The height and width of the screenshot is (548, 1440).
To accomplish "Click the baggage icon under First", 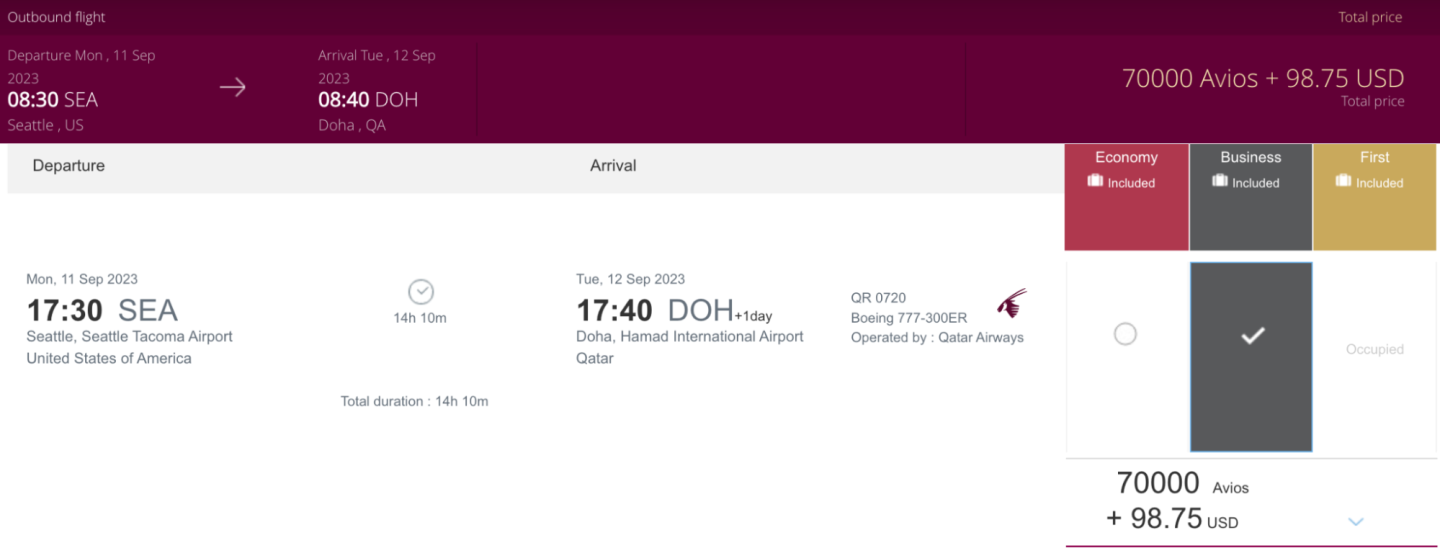I will click(x=1343, y=182).
